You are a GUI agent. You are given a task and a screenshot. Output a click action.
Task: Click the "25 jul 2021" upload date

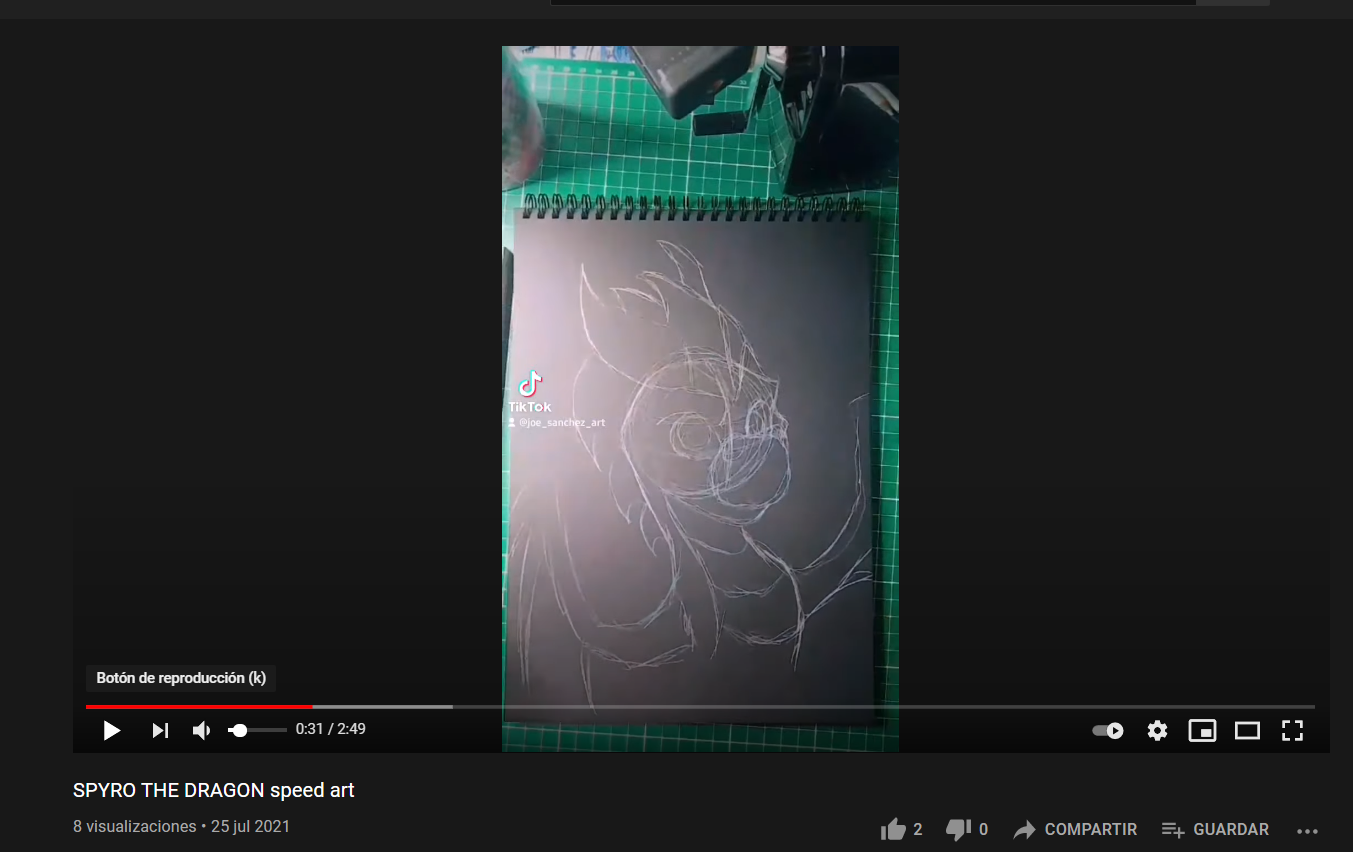pyautogui.click(x=250, y=827)
